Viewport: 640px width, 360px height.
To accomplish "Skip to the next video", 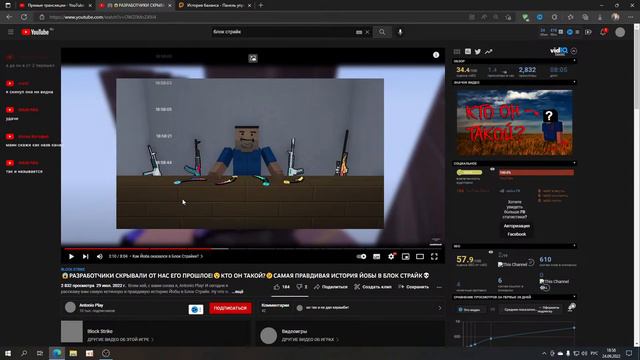I will [85, 256].
